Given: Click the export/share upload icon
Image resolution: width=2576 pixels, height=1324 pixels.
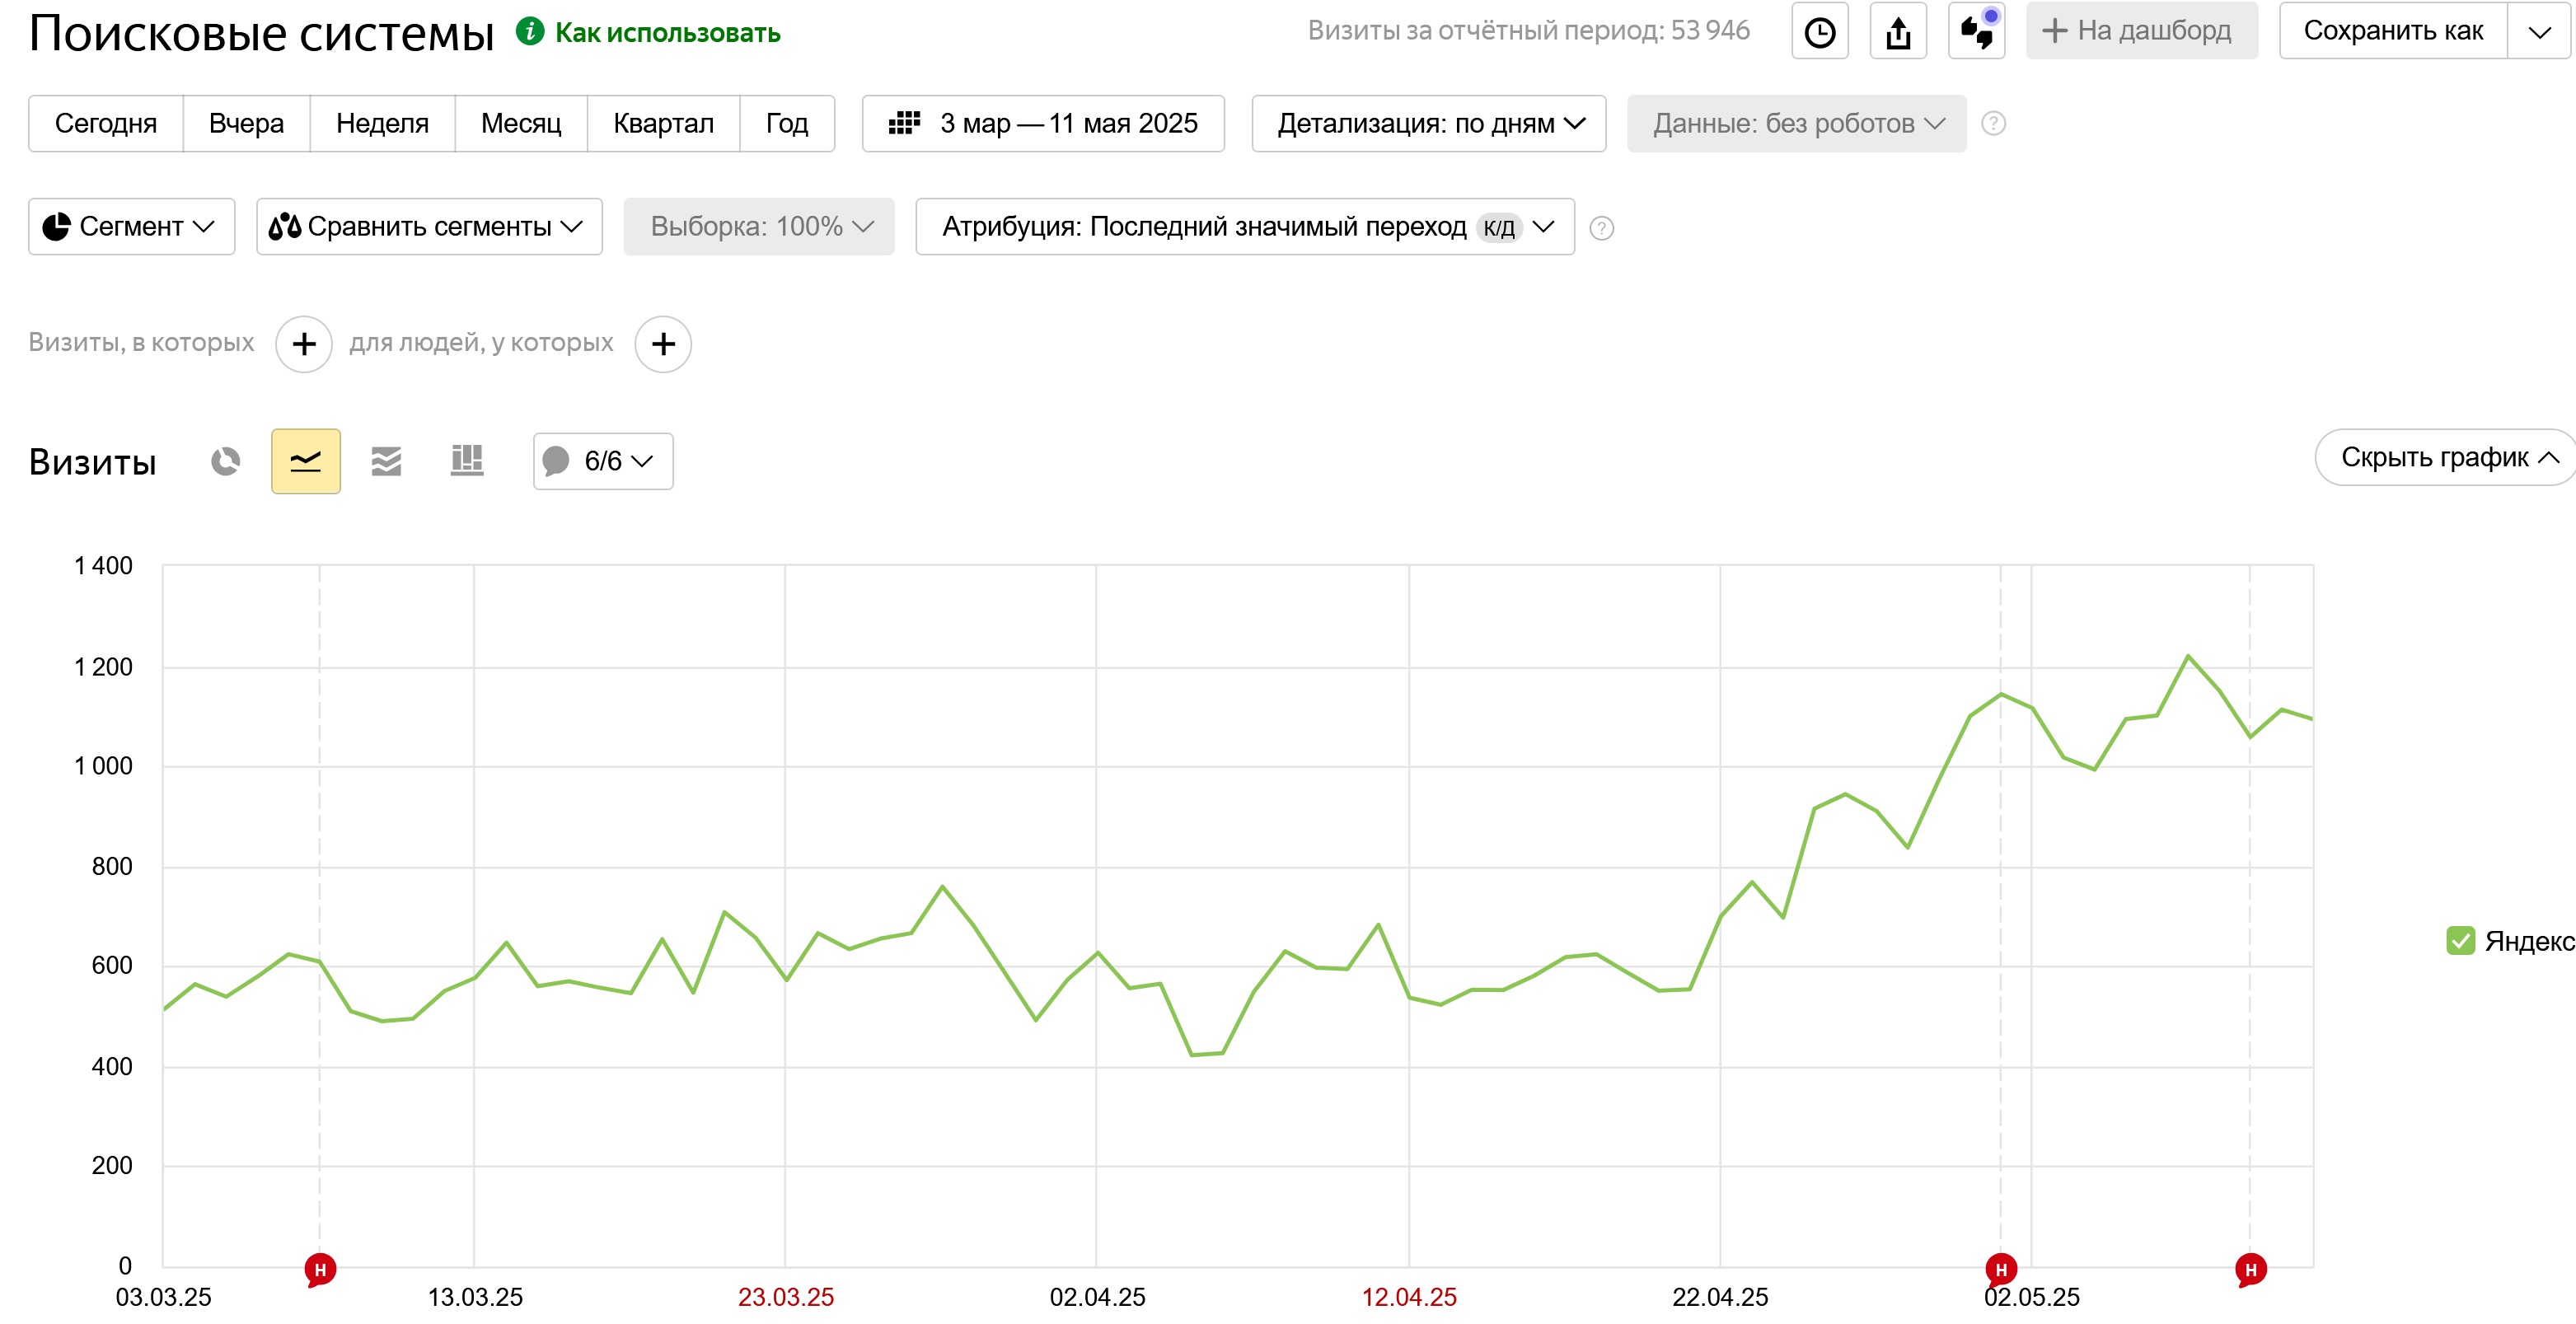Looking at the screenshot, I should (x=1898, y=31).
